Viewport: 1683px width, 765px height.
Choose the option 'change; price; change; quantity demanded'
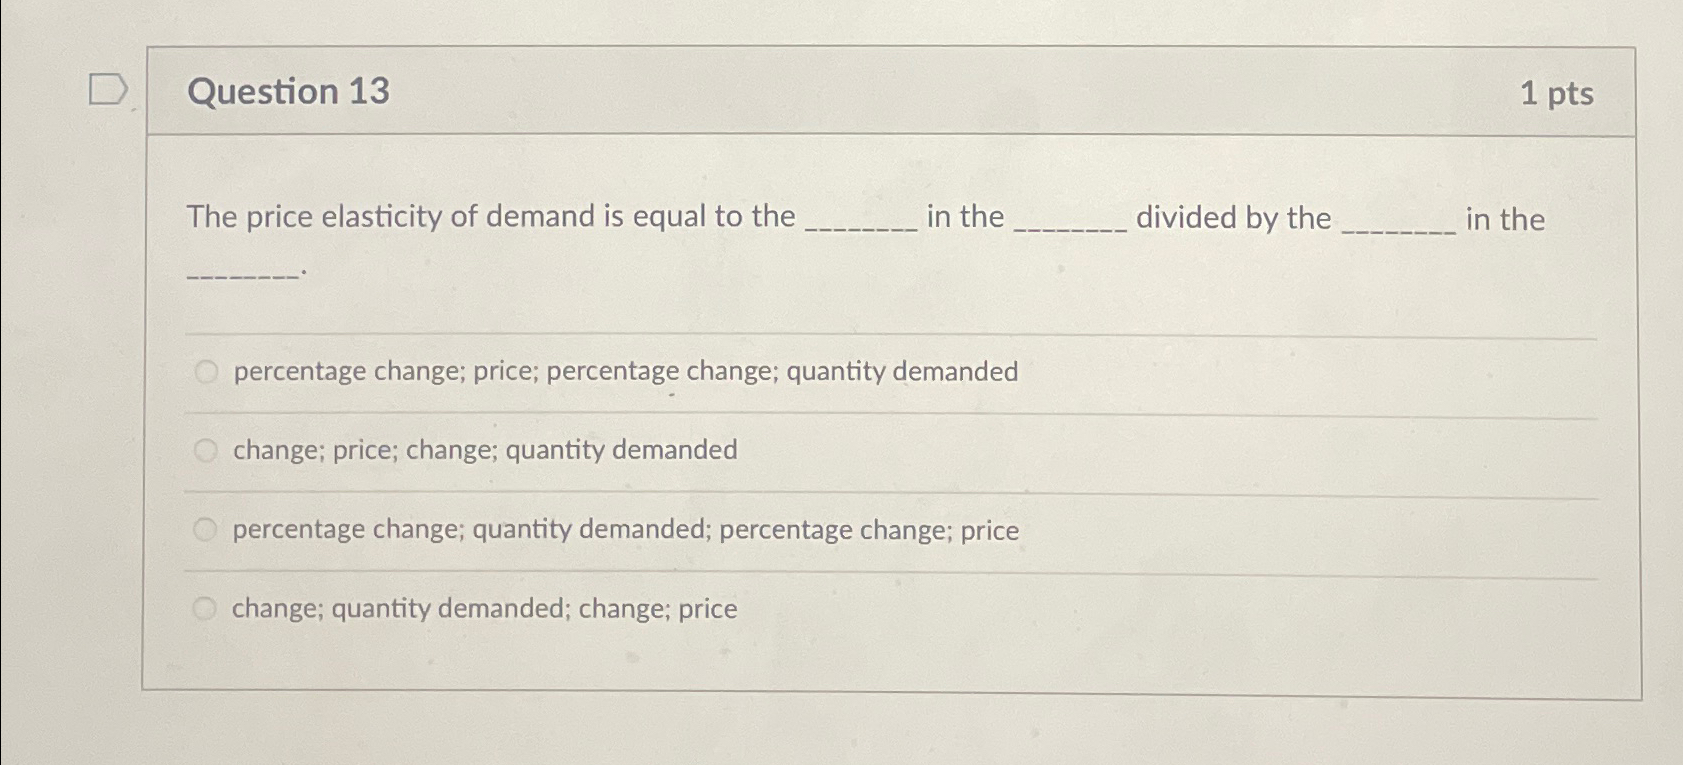(x=483, y=450)
